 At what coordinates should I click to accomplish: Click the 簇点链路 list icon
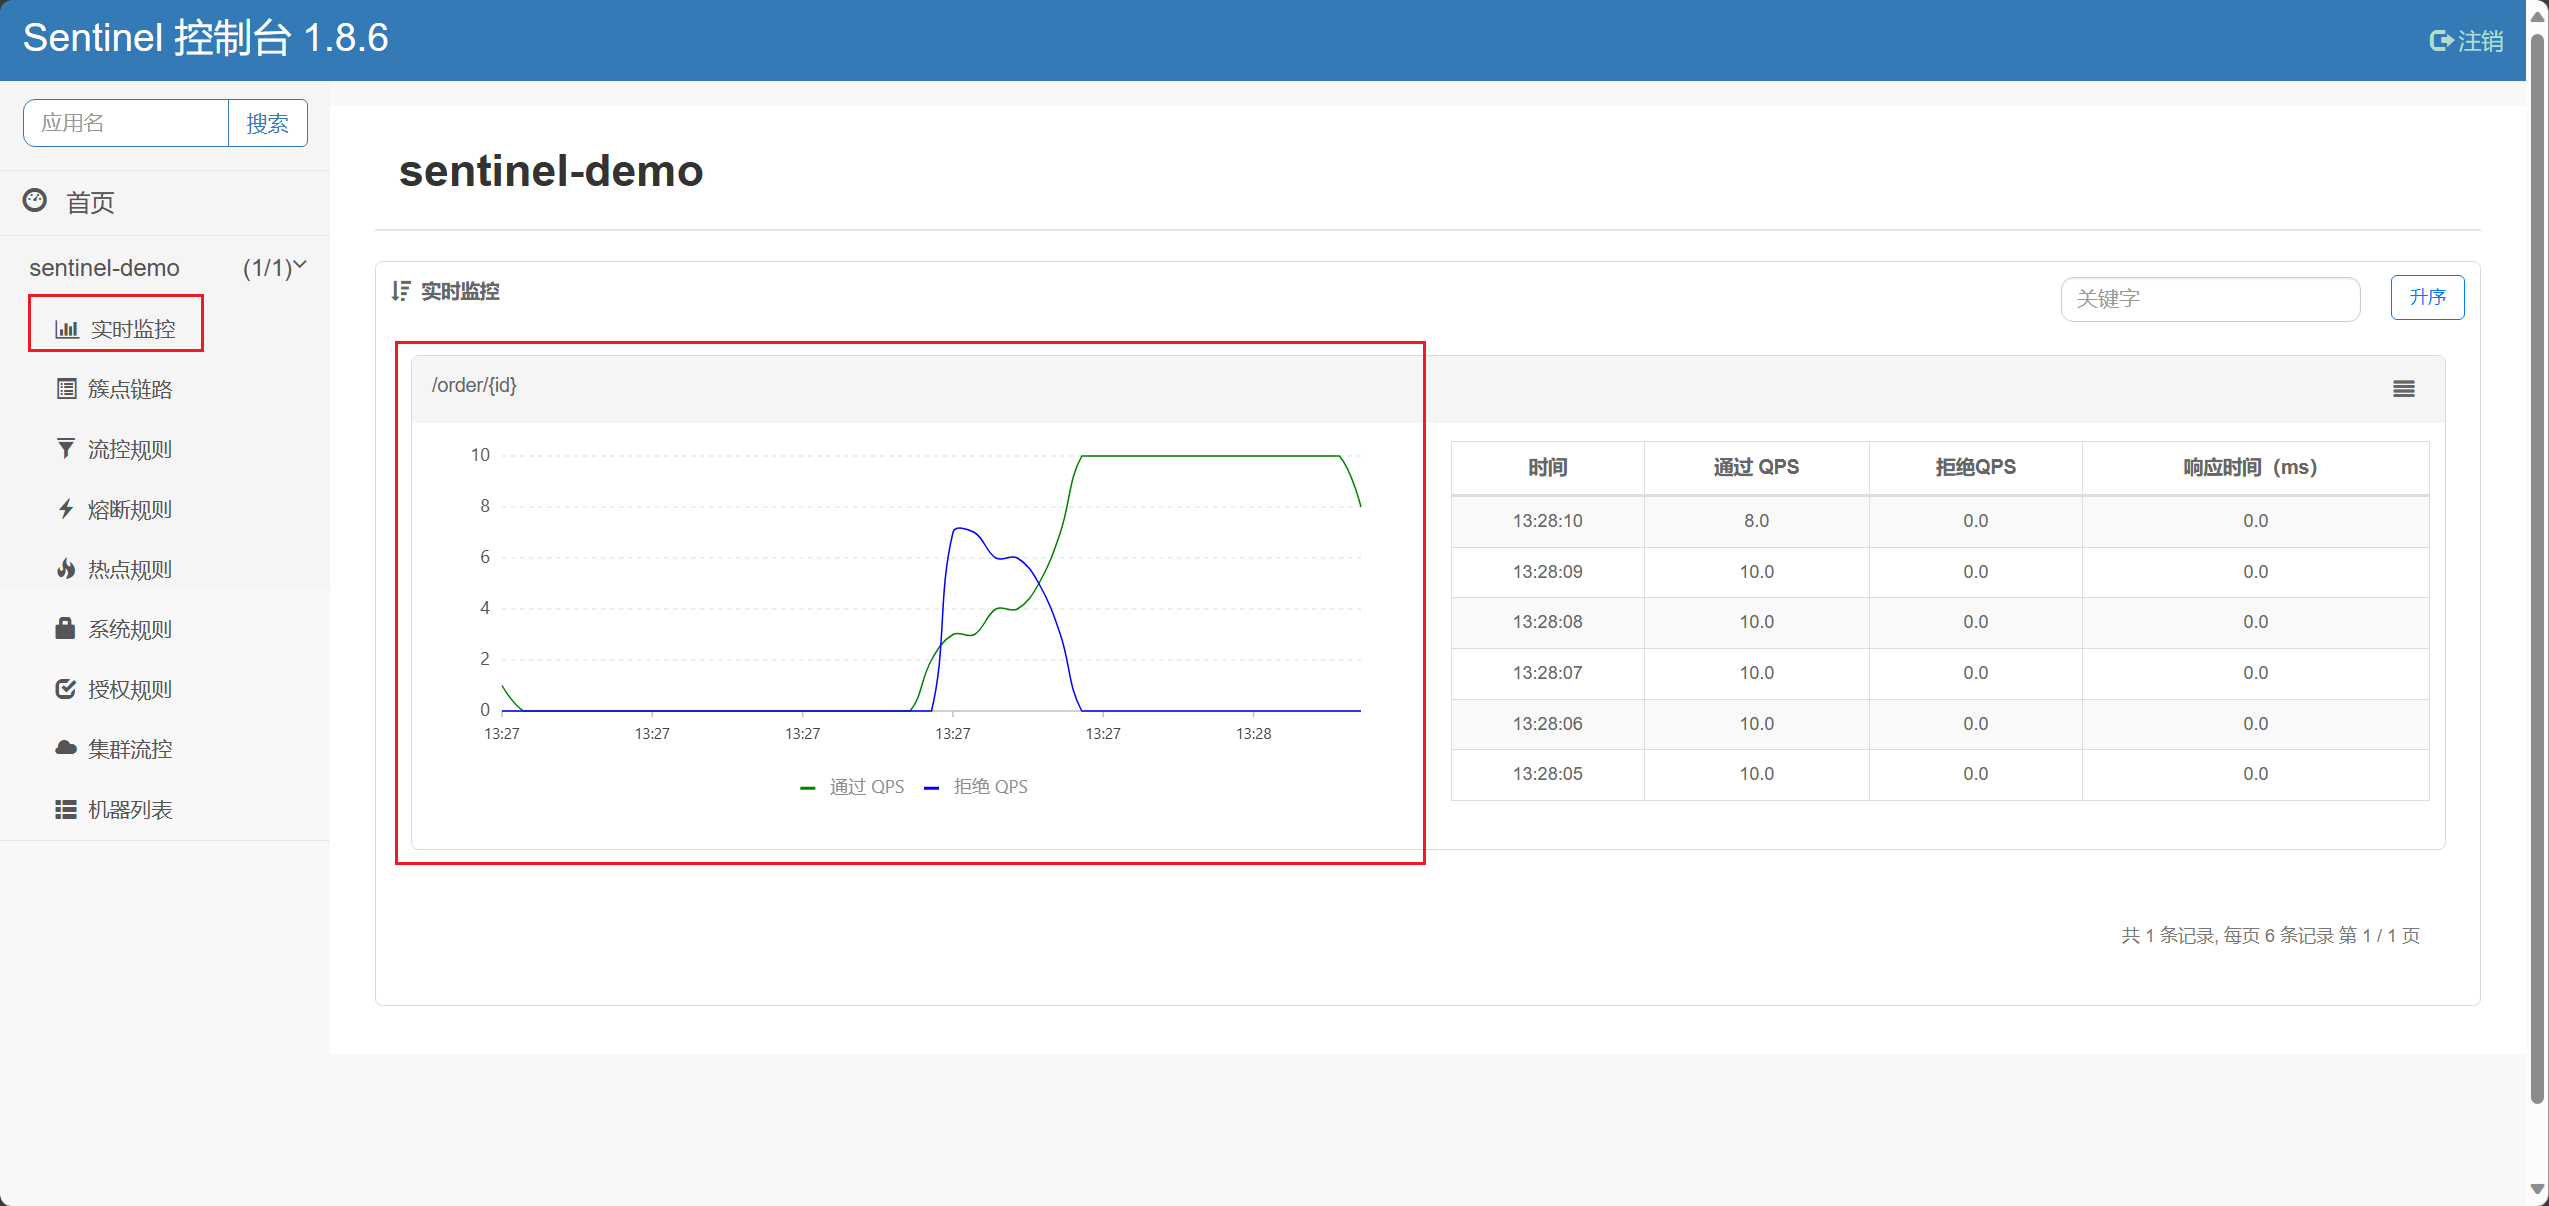point(66,389)
